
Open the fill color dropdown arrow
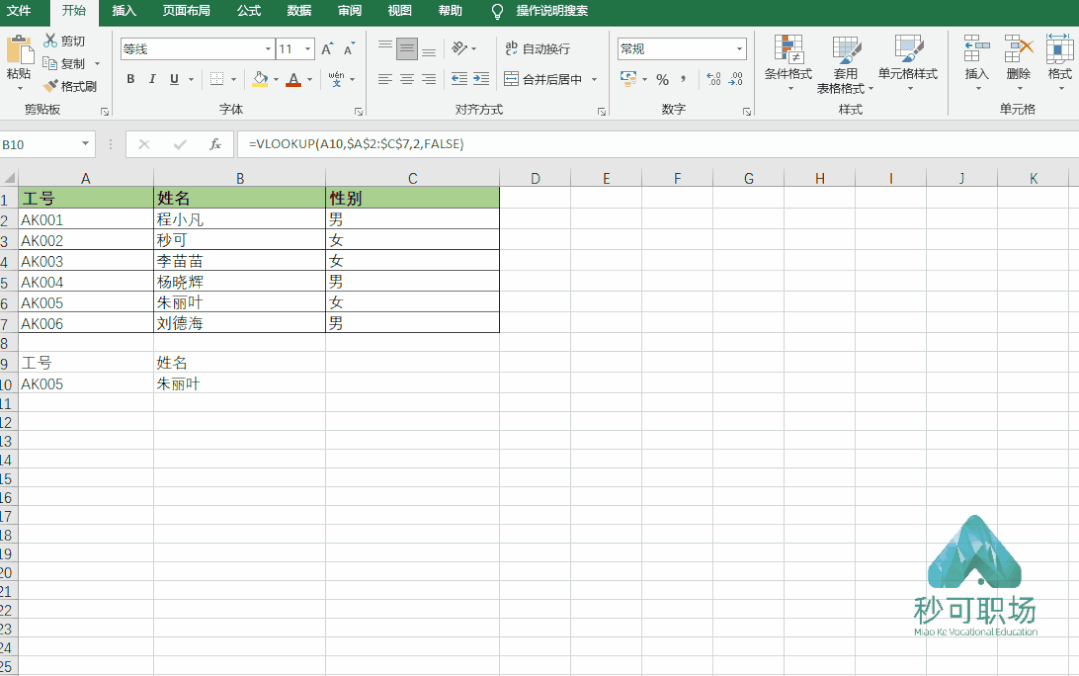(x=276, y=79)
